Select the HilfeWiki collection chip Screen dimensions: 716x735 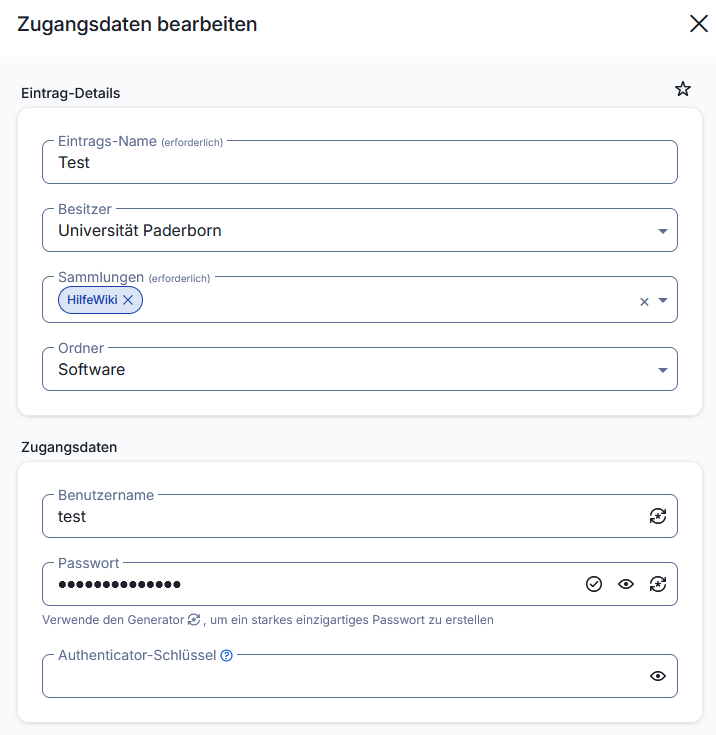[x=92, y=300]
